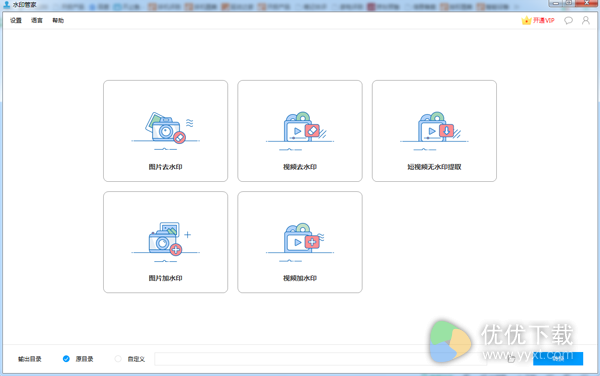
Task: Select the 自定义 radio button
Action: pyautogui.click(x=118, y=359)
